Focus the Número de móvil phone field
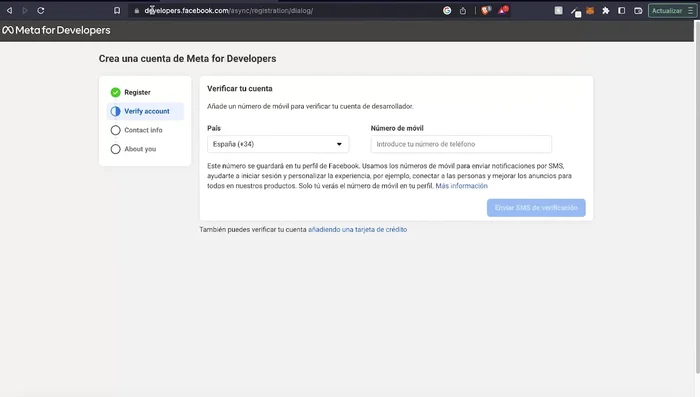The width and height of the screenshot is (700, 397). (x=461, y=144)
